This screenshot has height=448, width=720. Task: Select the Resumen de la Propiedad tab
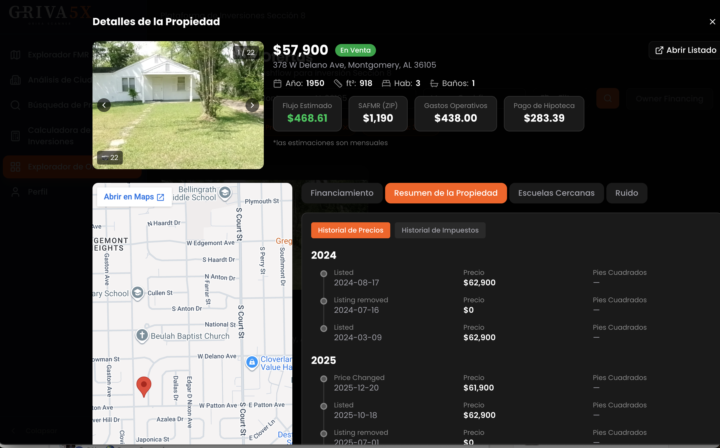tap(446, 193)
